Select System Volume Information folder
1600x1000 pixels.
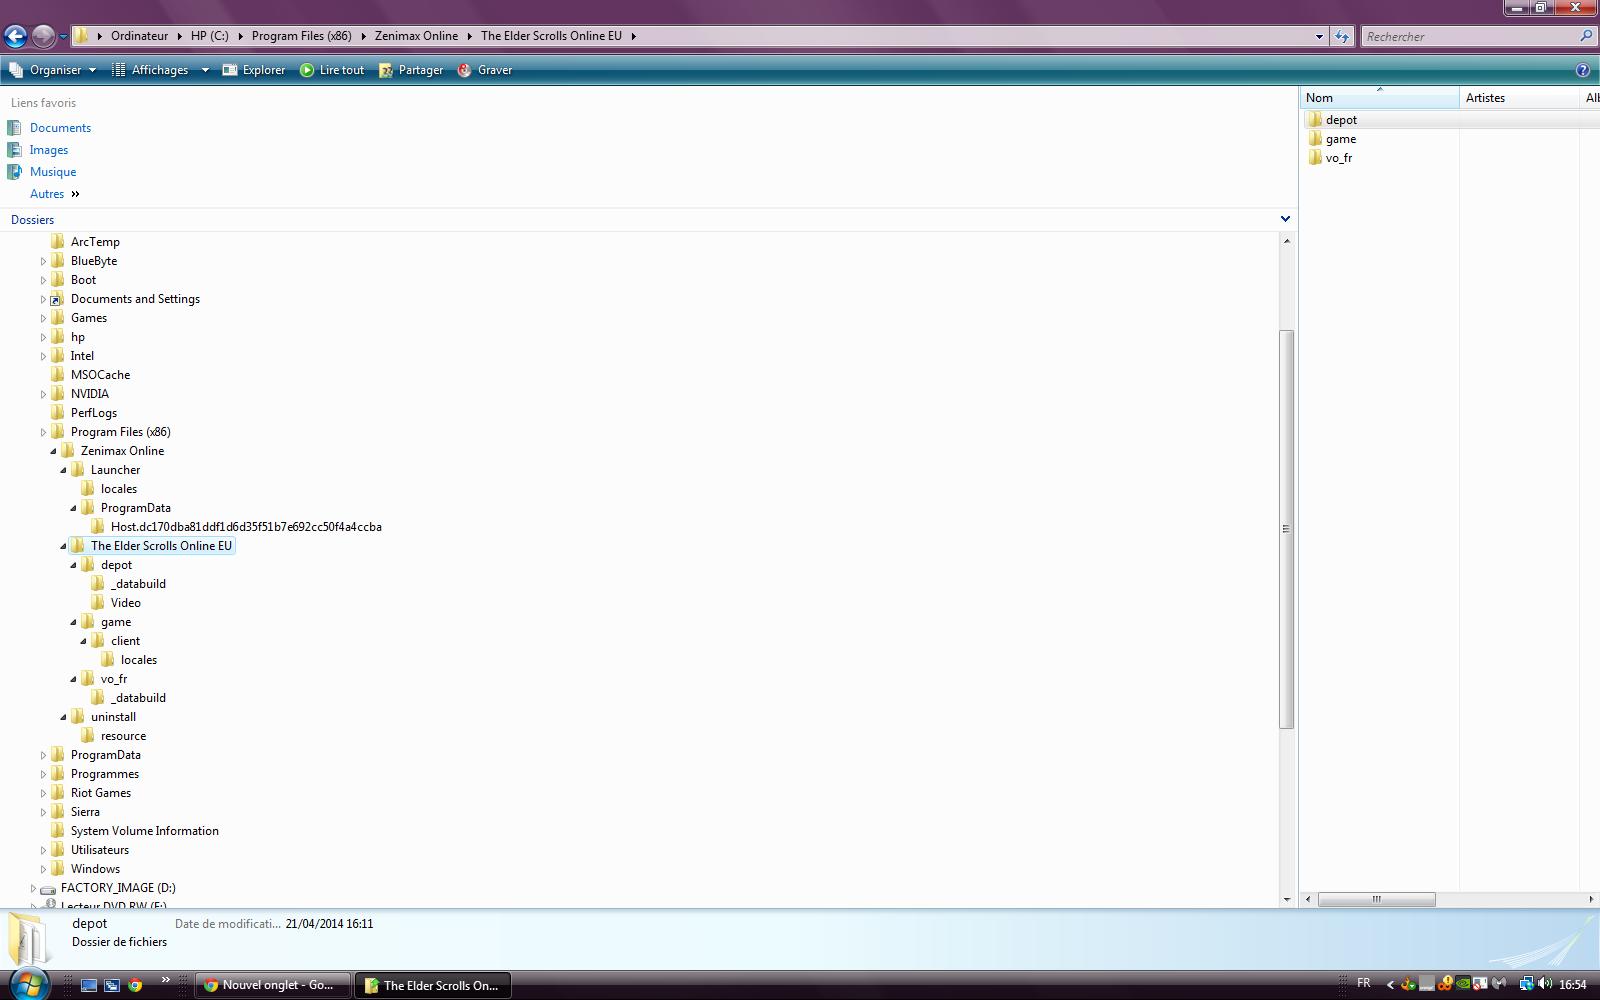click(145, 831)
